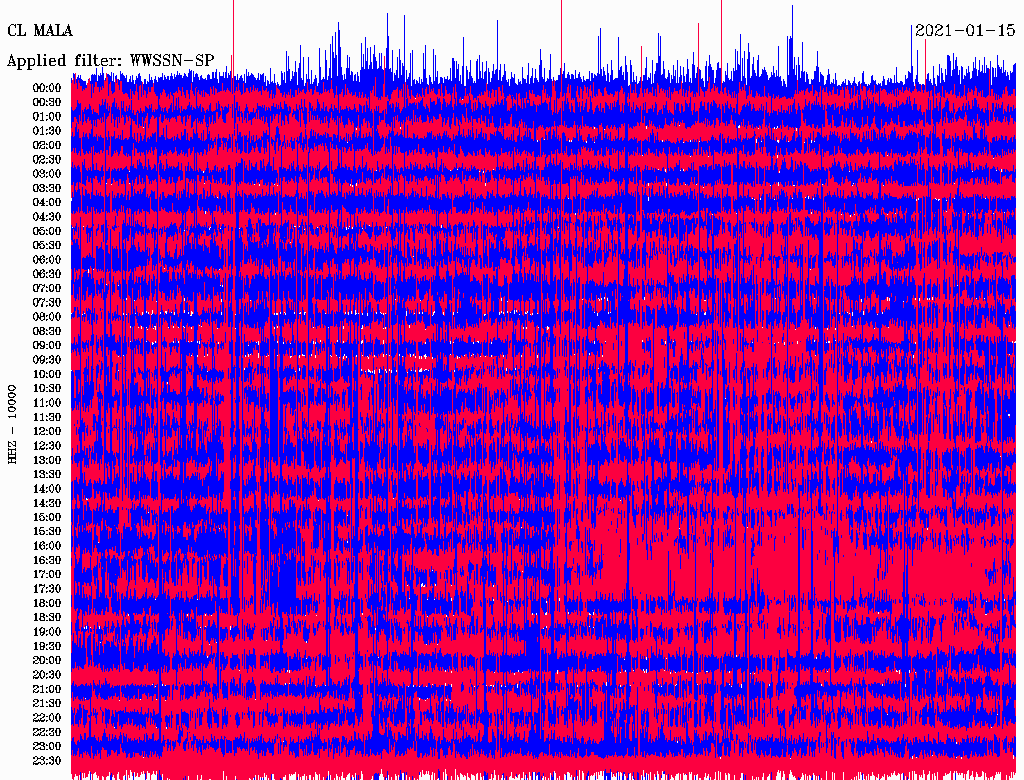Select the 12:00 time row label
Screen dimensions: 1024x780
pos(47,431)
